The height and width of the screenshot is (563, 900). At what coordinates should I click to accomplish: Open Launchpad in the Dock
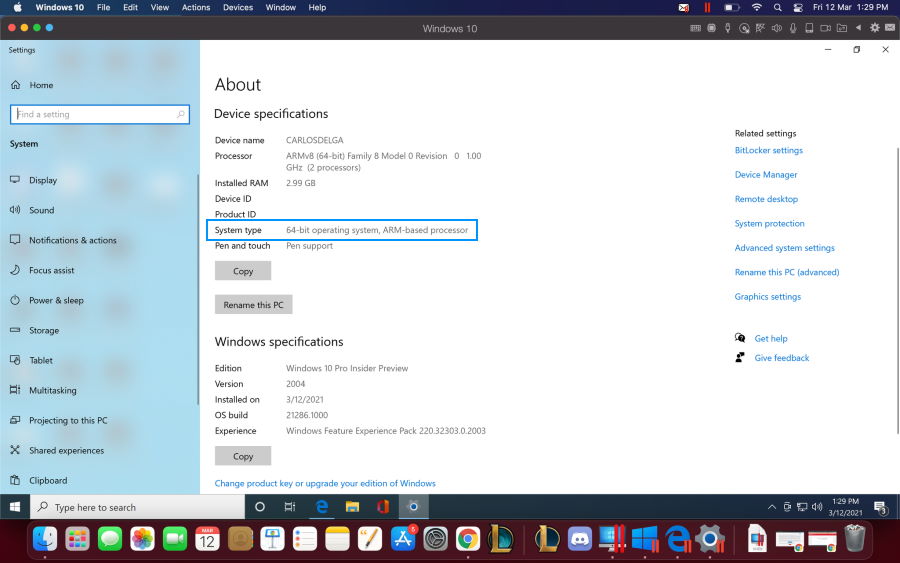tap(77, 539)
